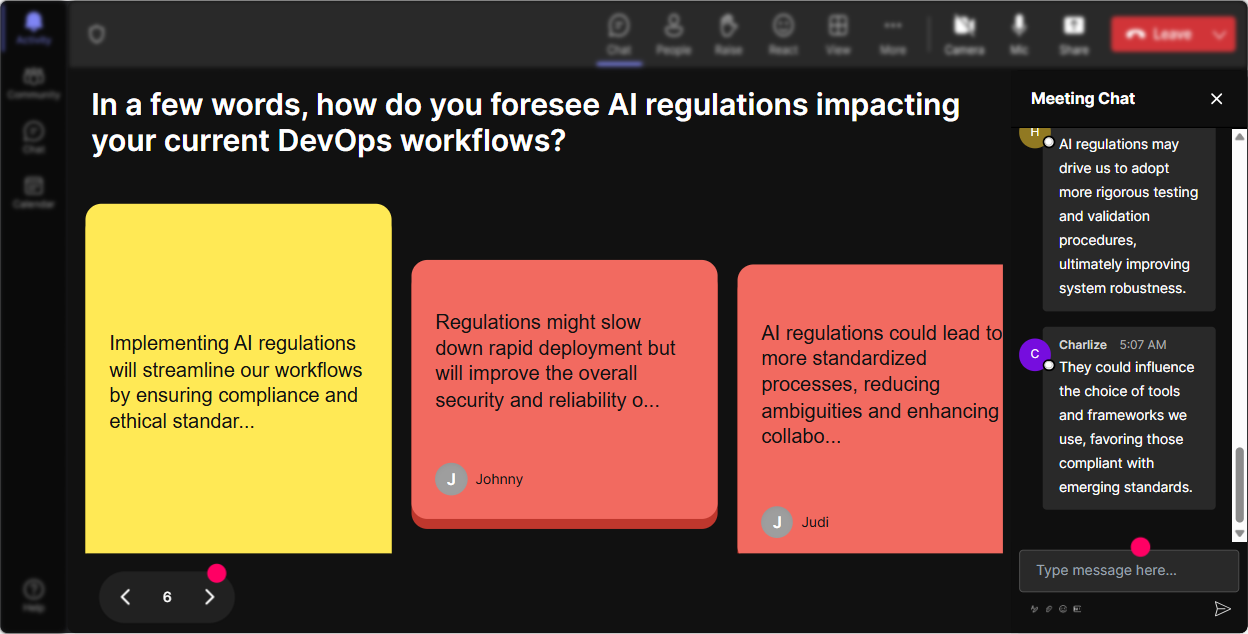1248x634 pixels.
Task: Send the chat message with arrow icon
Action: click(1222, 609)
